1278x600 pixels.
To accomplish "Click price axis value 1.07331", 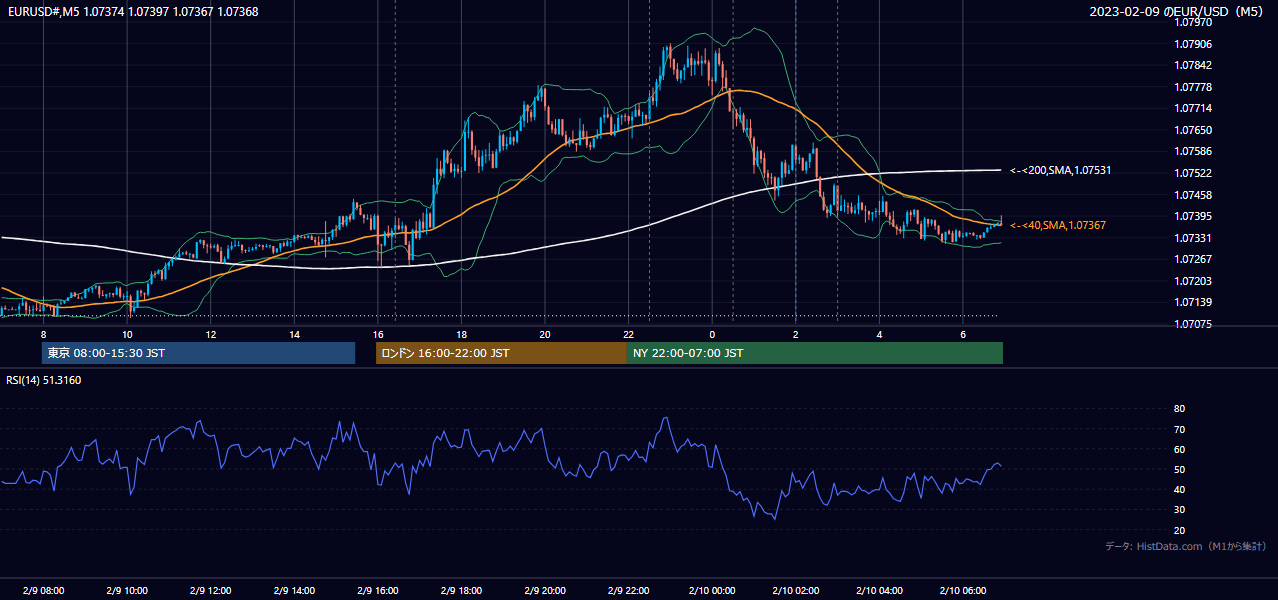I will 1192,238.
